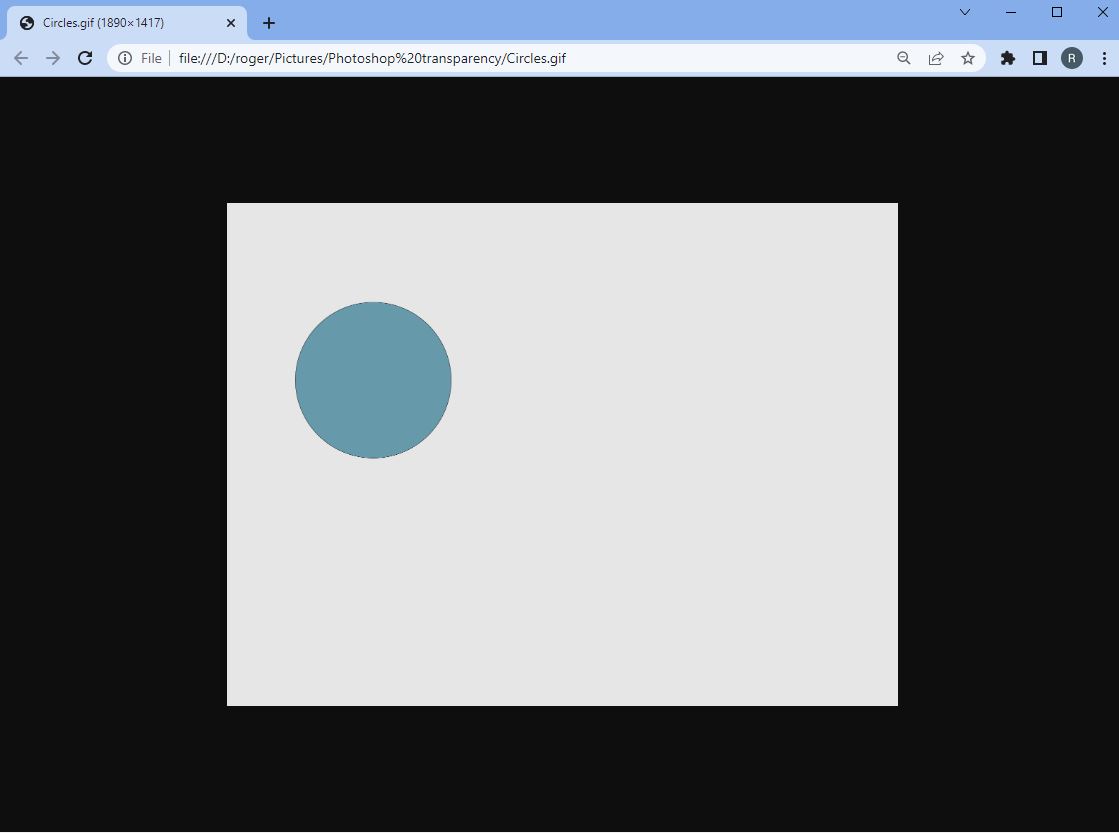Open a new tab with the plus button
The height and width of the screenshot is (833, 1119).
[x=268, y=22]
